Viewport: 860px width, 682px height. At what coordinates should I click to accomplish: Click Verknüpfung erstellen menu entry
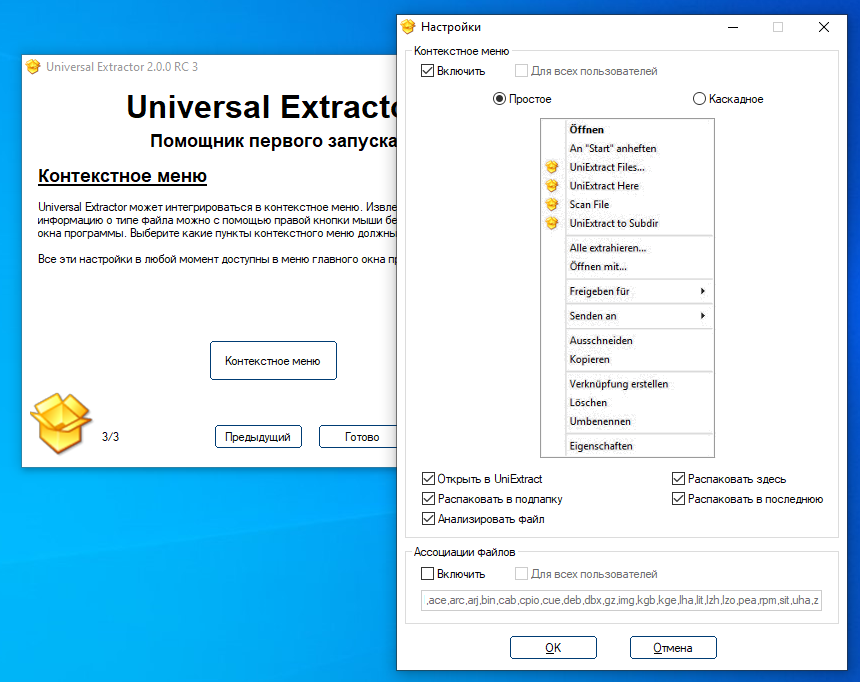coord(619,384)
